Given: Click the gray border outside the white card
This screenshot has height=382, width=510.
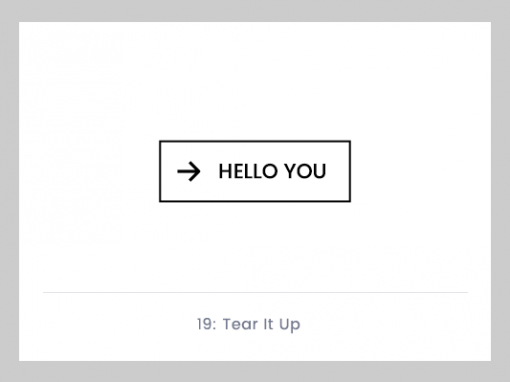Looking at the screenshot, I should click(x=255, y=11).
